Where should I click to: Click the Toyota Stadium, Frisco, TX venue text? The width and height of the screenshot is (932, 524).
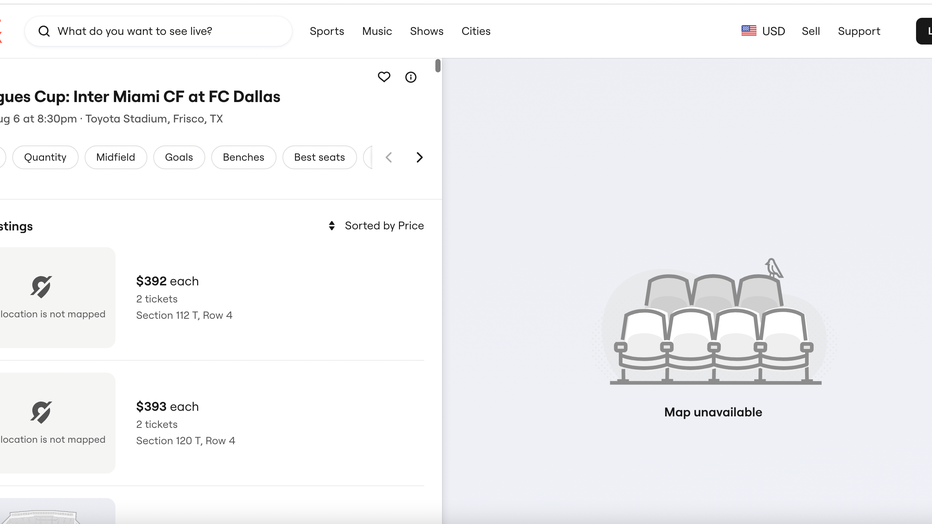(154, 119)
